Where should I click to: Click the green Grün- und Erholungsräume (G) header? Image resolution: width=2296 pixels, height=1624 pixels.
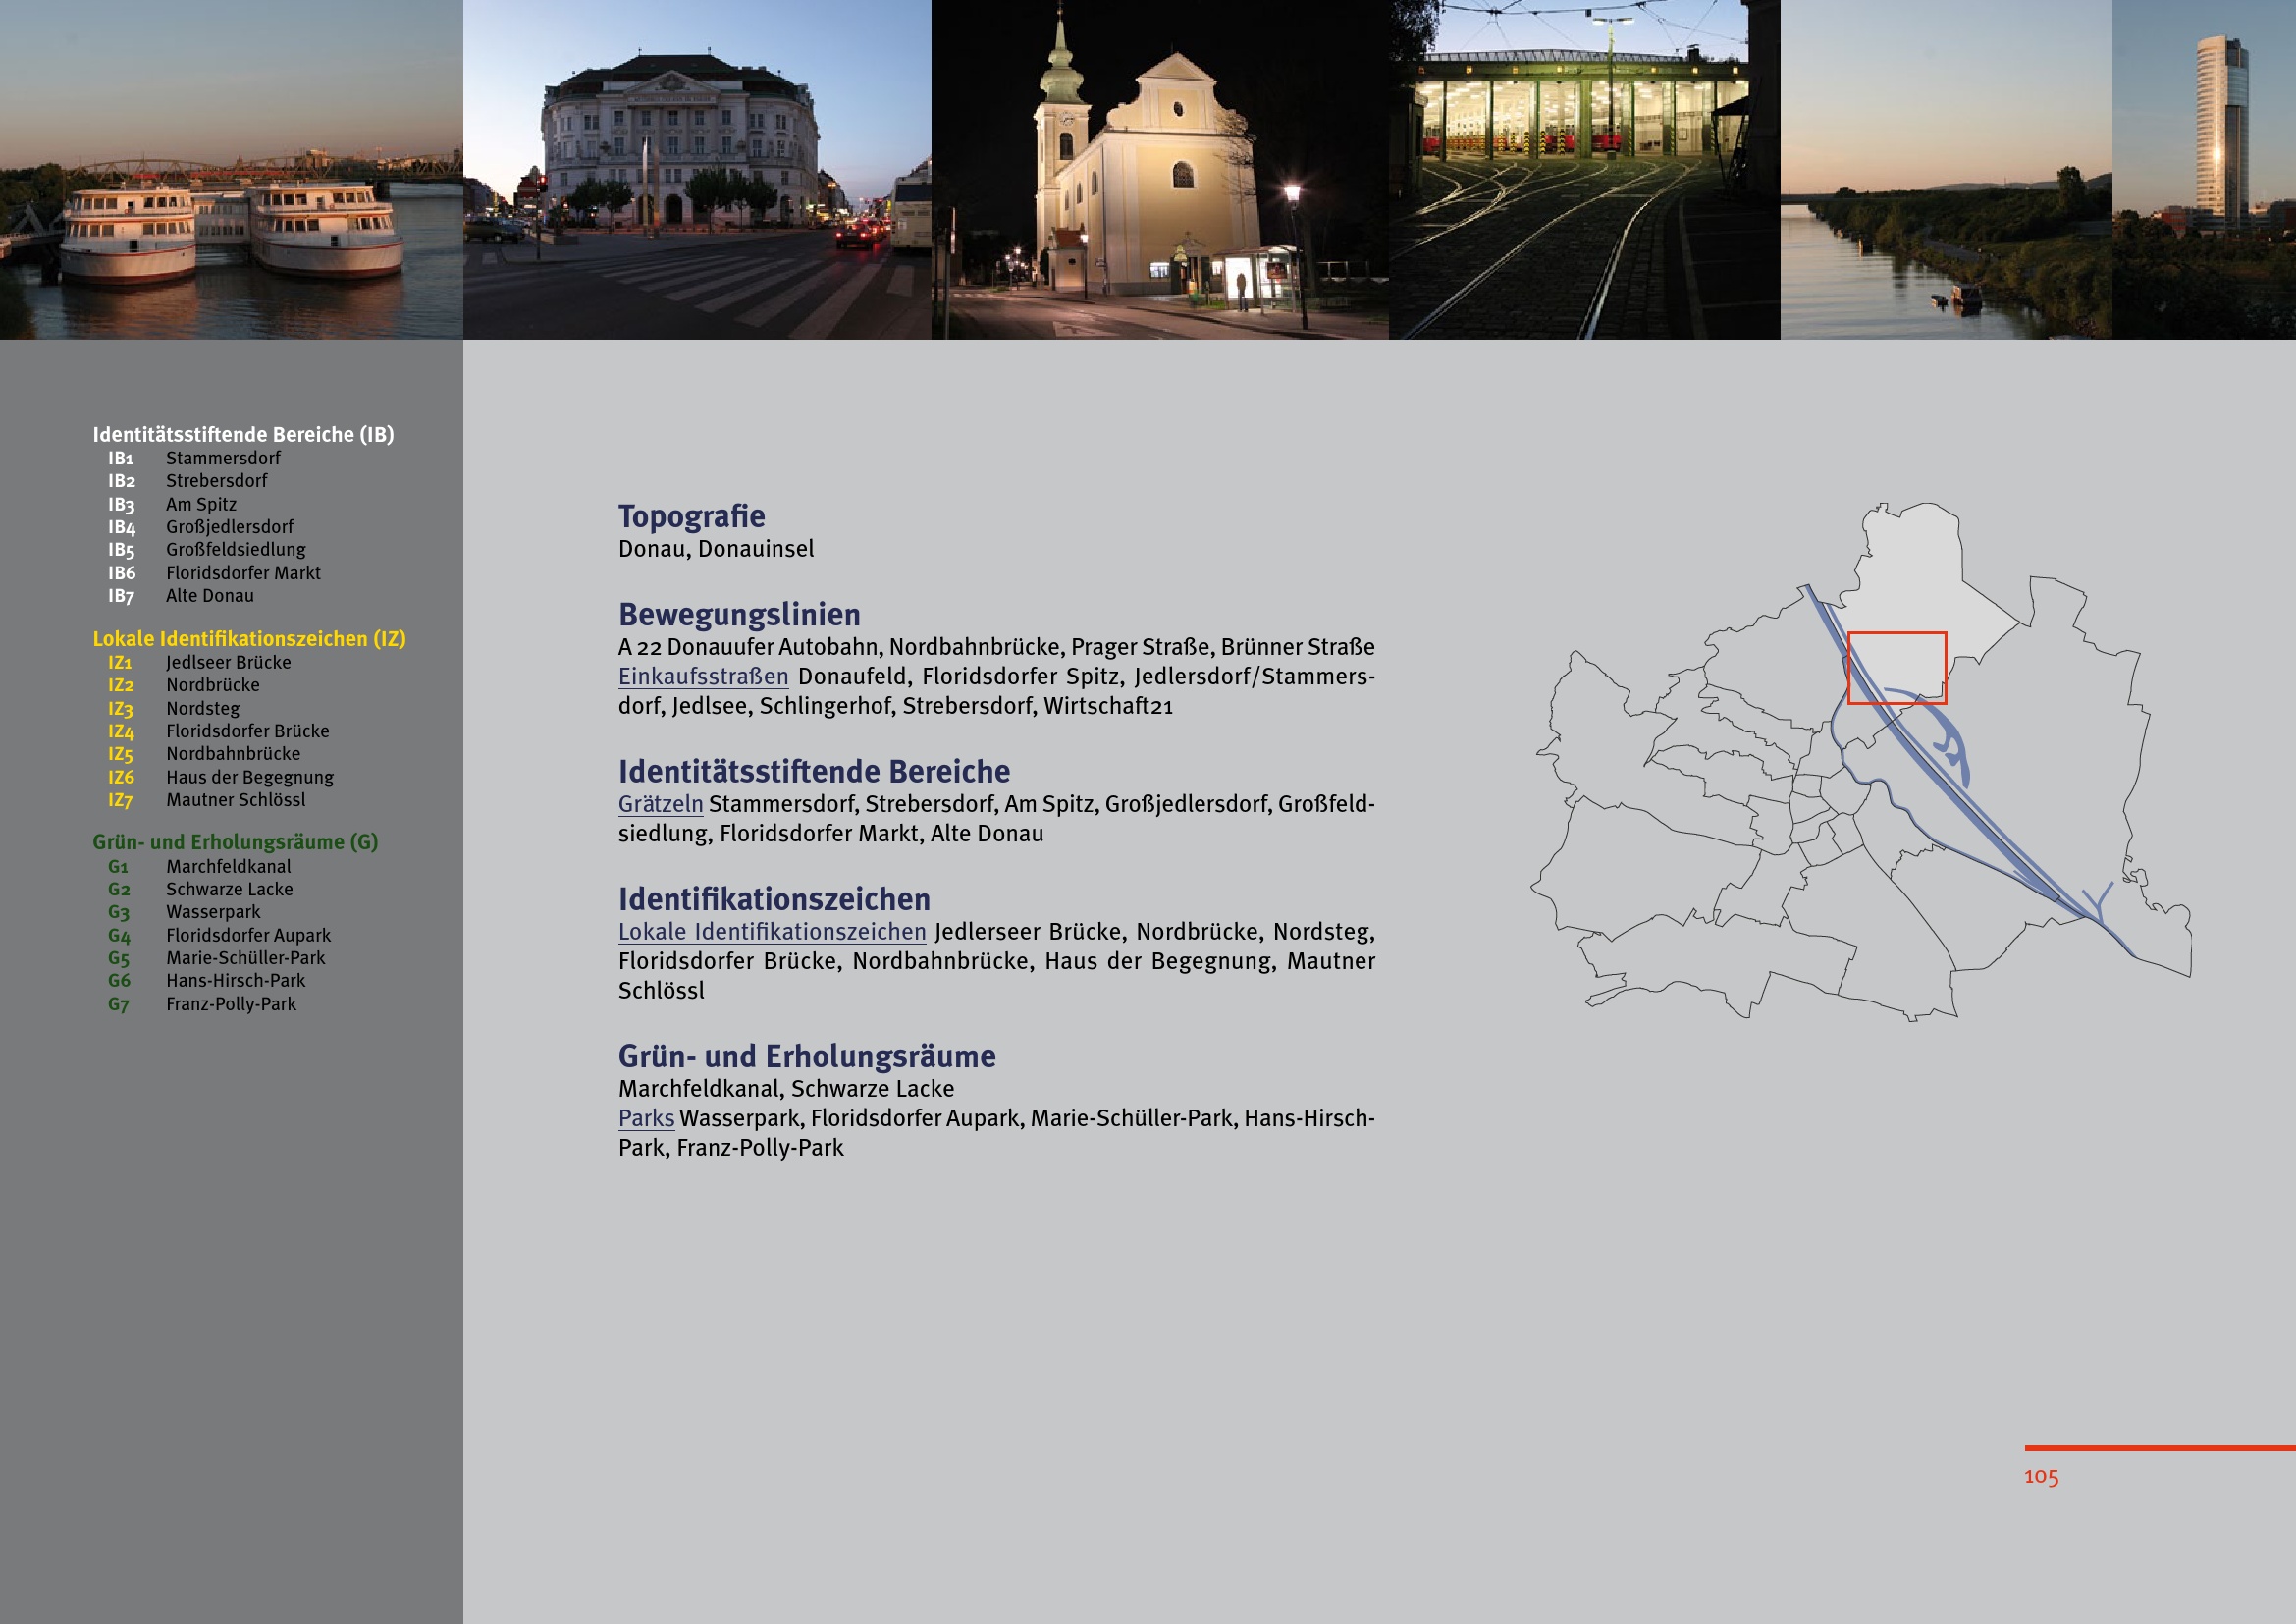click(x=235, y=842)
